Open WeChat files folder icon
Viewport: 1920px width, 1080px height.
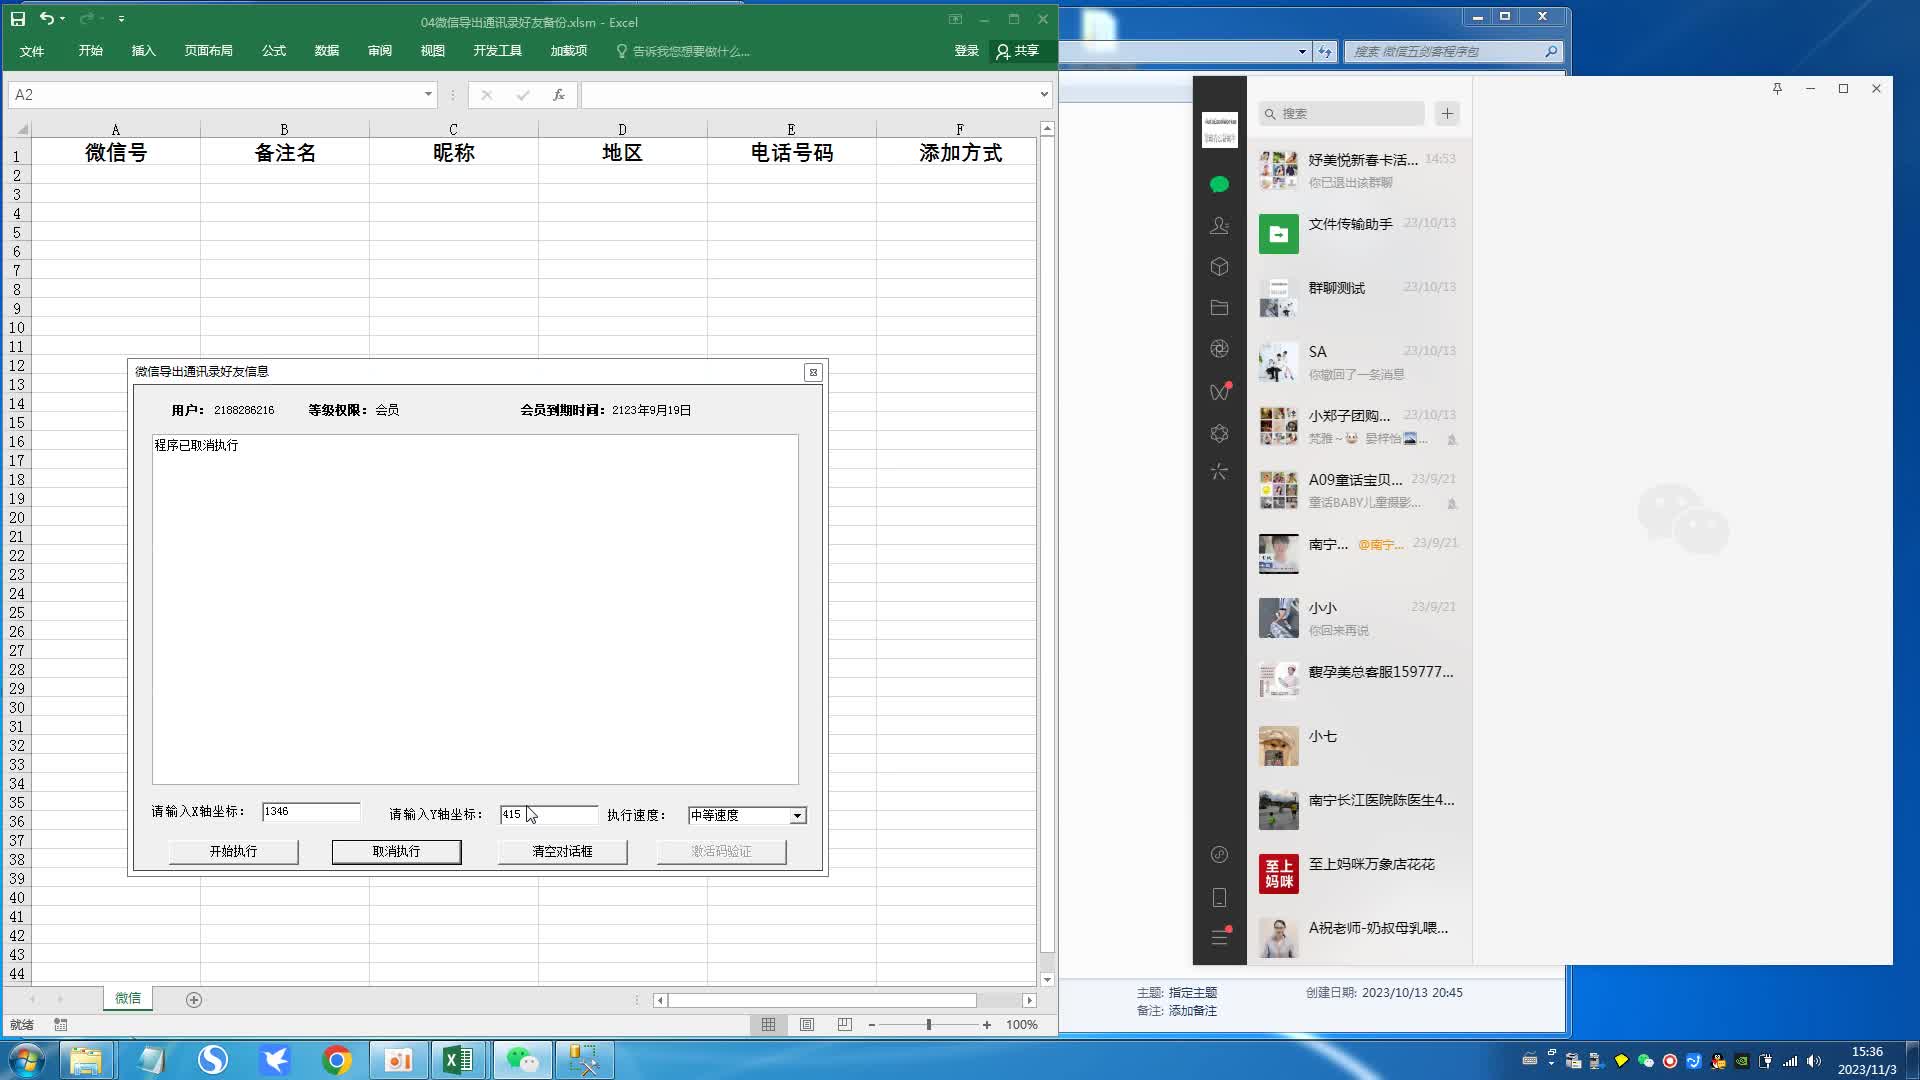[x=1219, y=308]
